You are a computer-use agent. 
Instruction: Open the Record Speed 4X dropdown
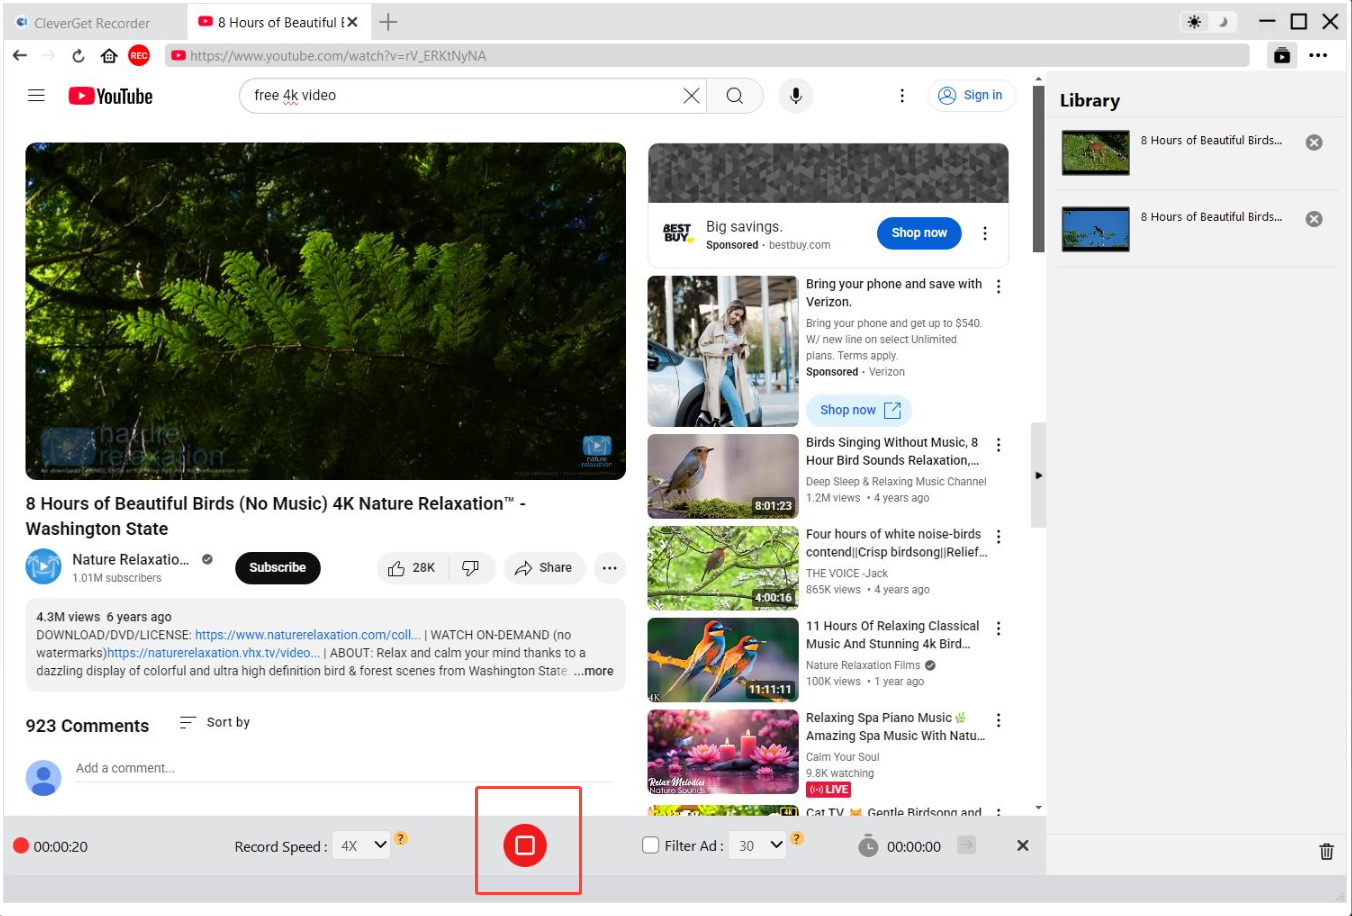tap(361, 846)
